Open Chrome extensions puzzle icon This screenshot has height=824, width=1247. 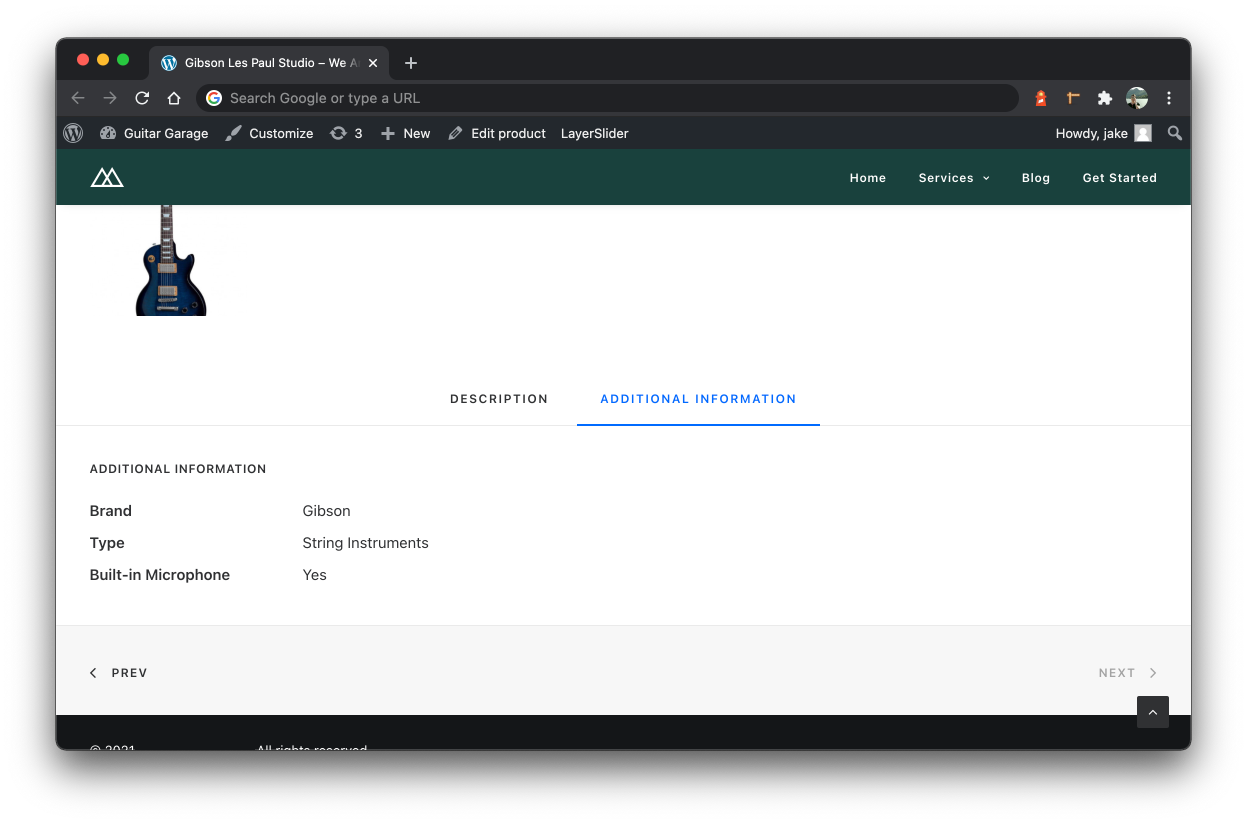pyautogui.click(x=1104, y=98)
